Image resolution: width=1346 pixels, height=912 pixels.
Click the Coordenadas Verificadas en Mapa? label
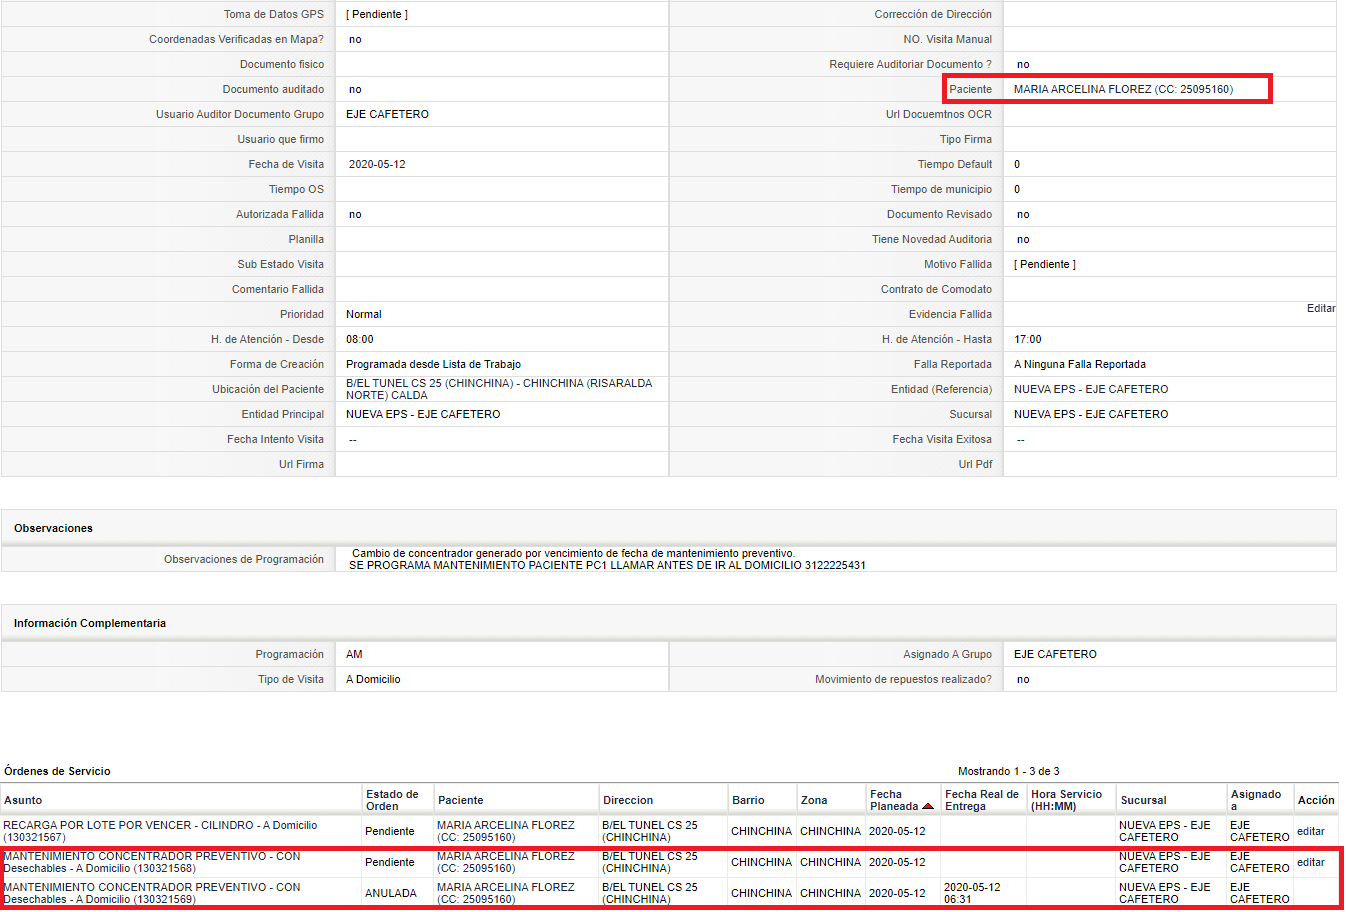[236, 39]
